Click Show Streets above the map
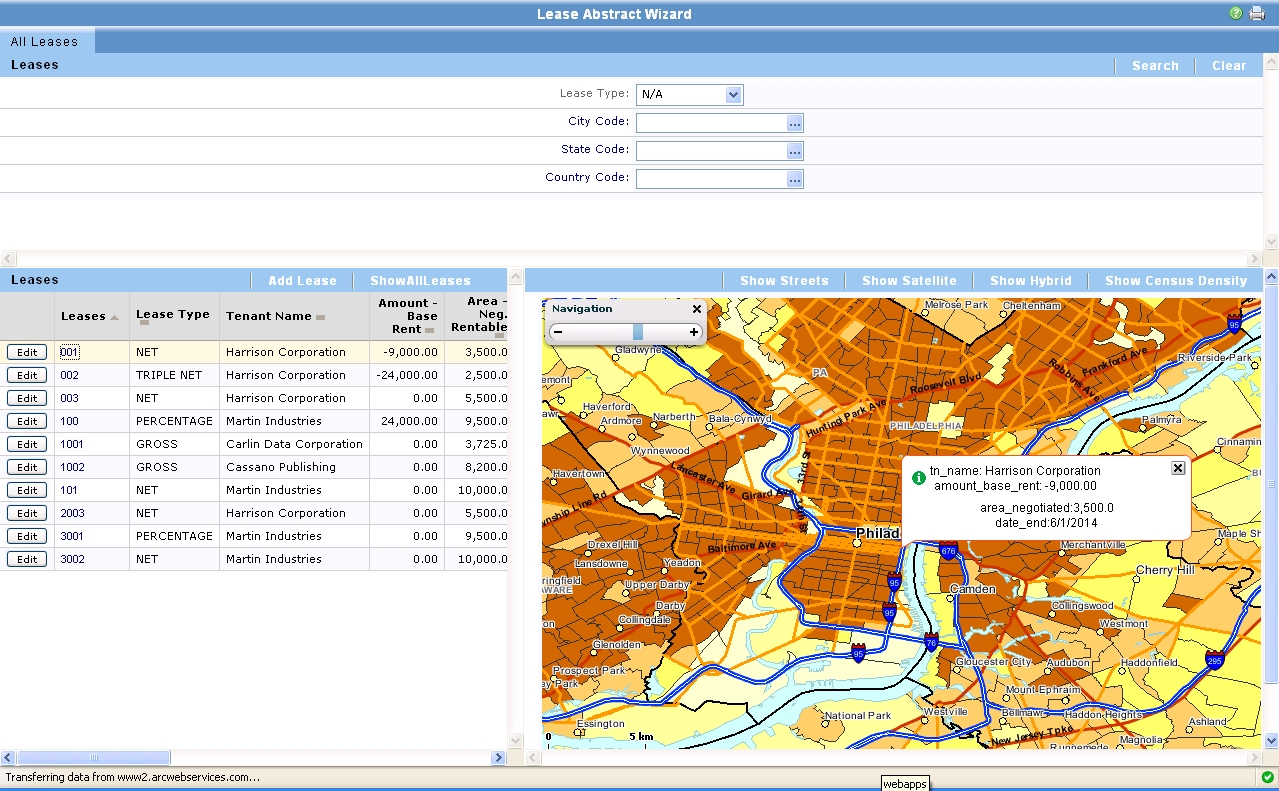The image size is (1279, 791). [x=783, y=280]
